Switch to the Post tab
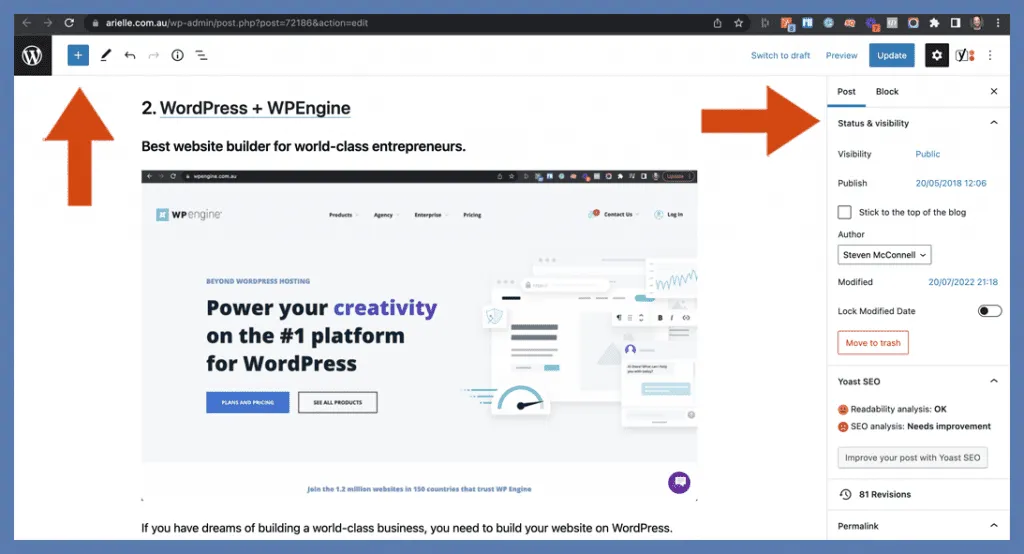The image size is (1024, 554). (846, 91)
